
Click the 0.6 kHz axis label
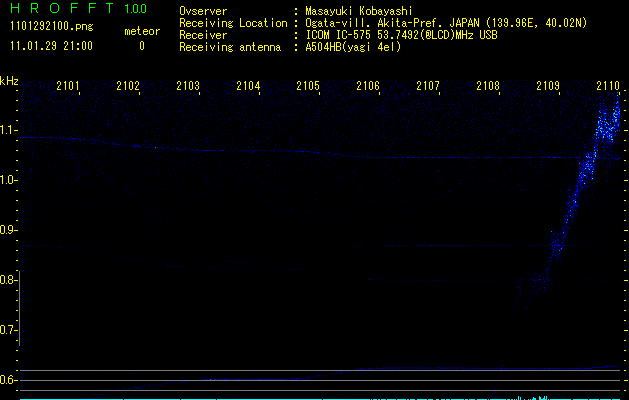pyautogui.click(x=7, y=380)
